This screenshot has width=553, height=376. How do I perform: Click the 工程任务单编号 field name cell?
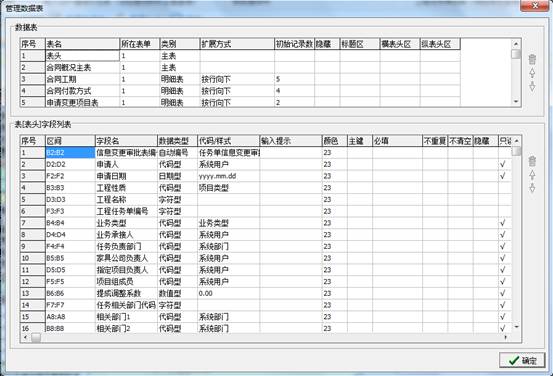pyautogui.click(x=126, y=211)
